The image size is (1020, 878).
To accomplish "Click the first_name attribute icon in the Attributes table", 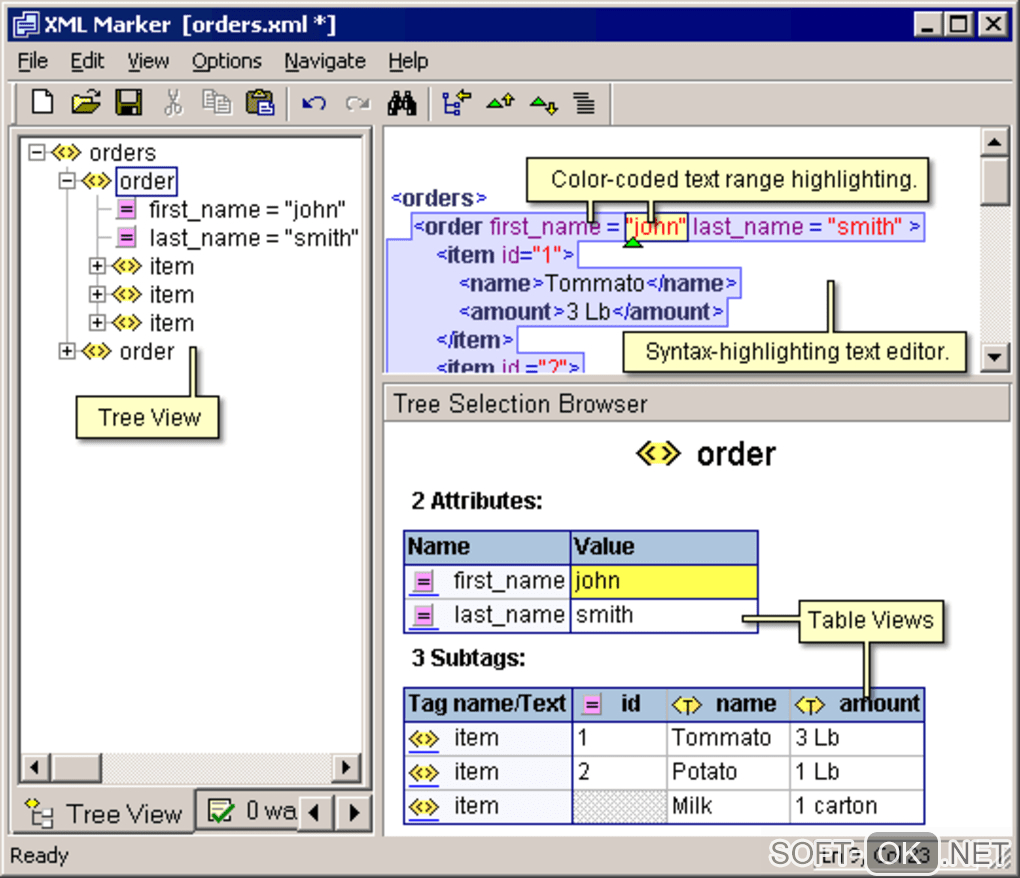I will pos(424,581).
